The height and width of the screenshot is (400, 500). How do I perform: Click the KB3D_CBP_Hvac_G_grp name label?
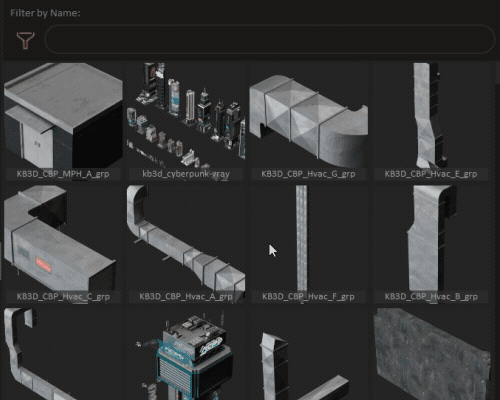pyautogui.click(x=309, y=174)
